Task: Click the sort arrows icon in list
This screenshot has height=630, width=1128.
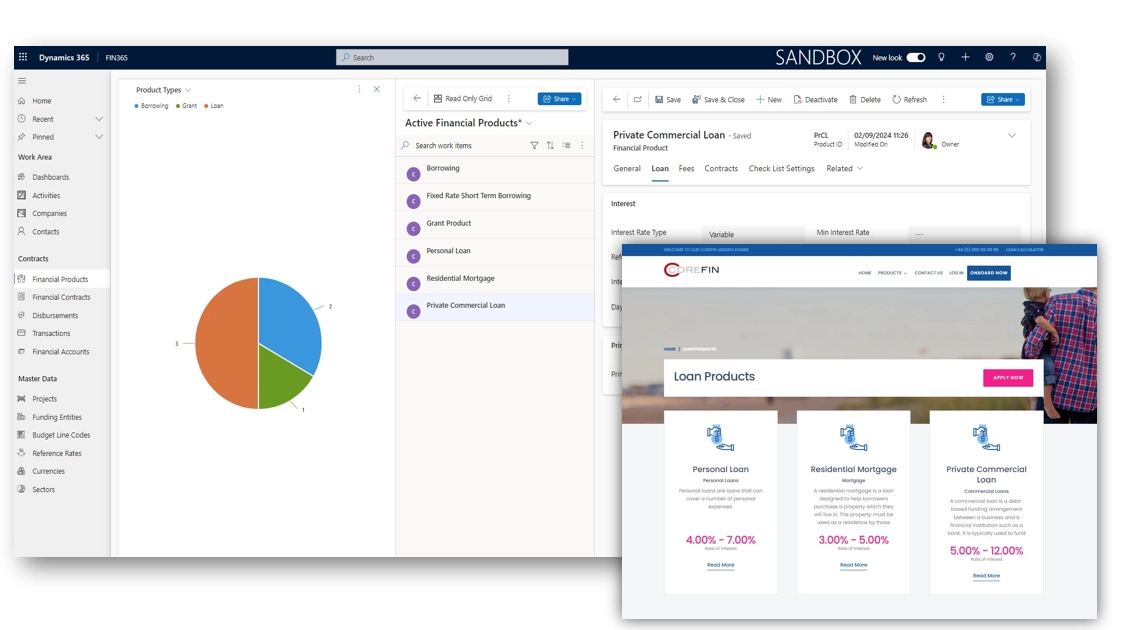Action: click(550, 145)
